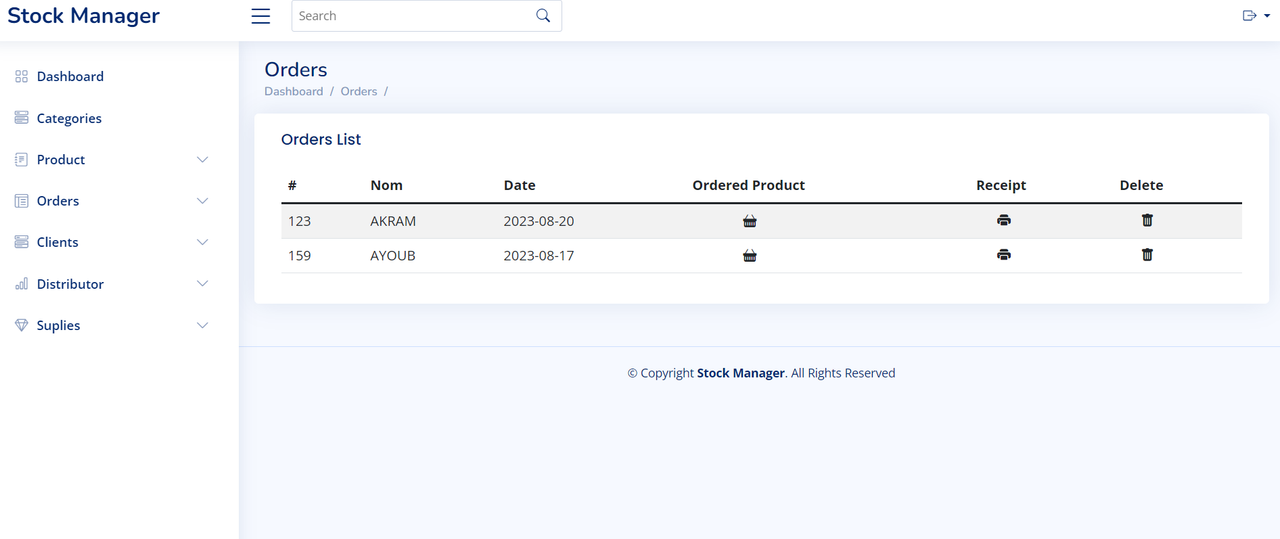
Task: Expand the Suplies submenu chevron
Action: pos(202,325)
